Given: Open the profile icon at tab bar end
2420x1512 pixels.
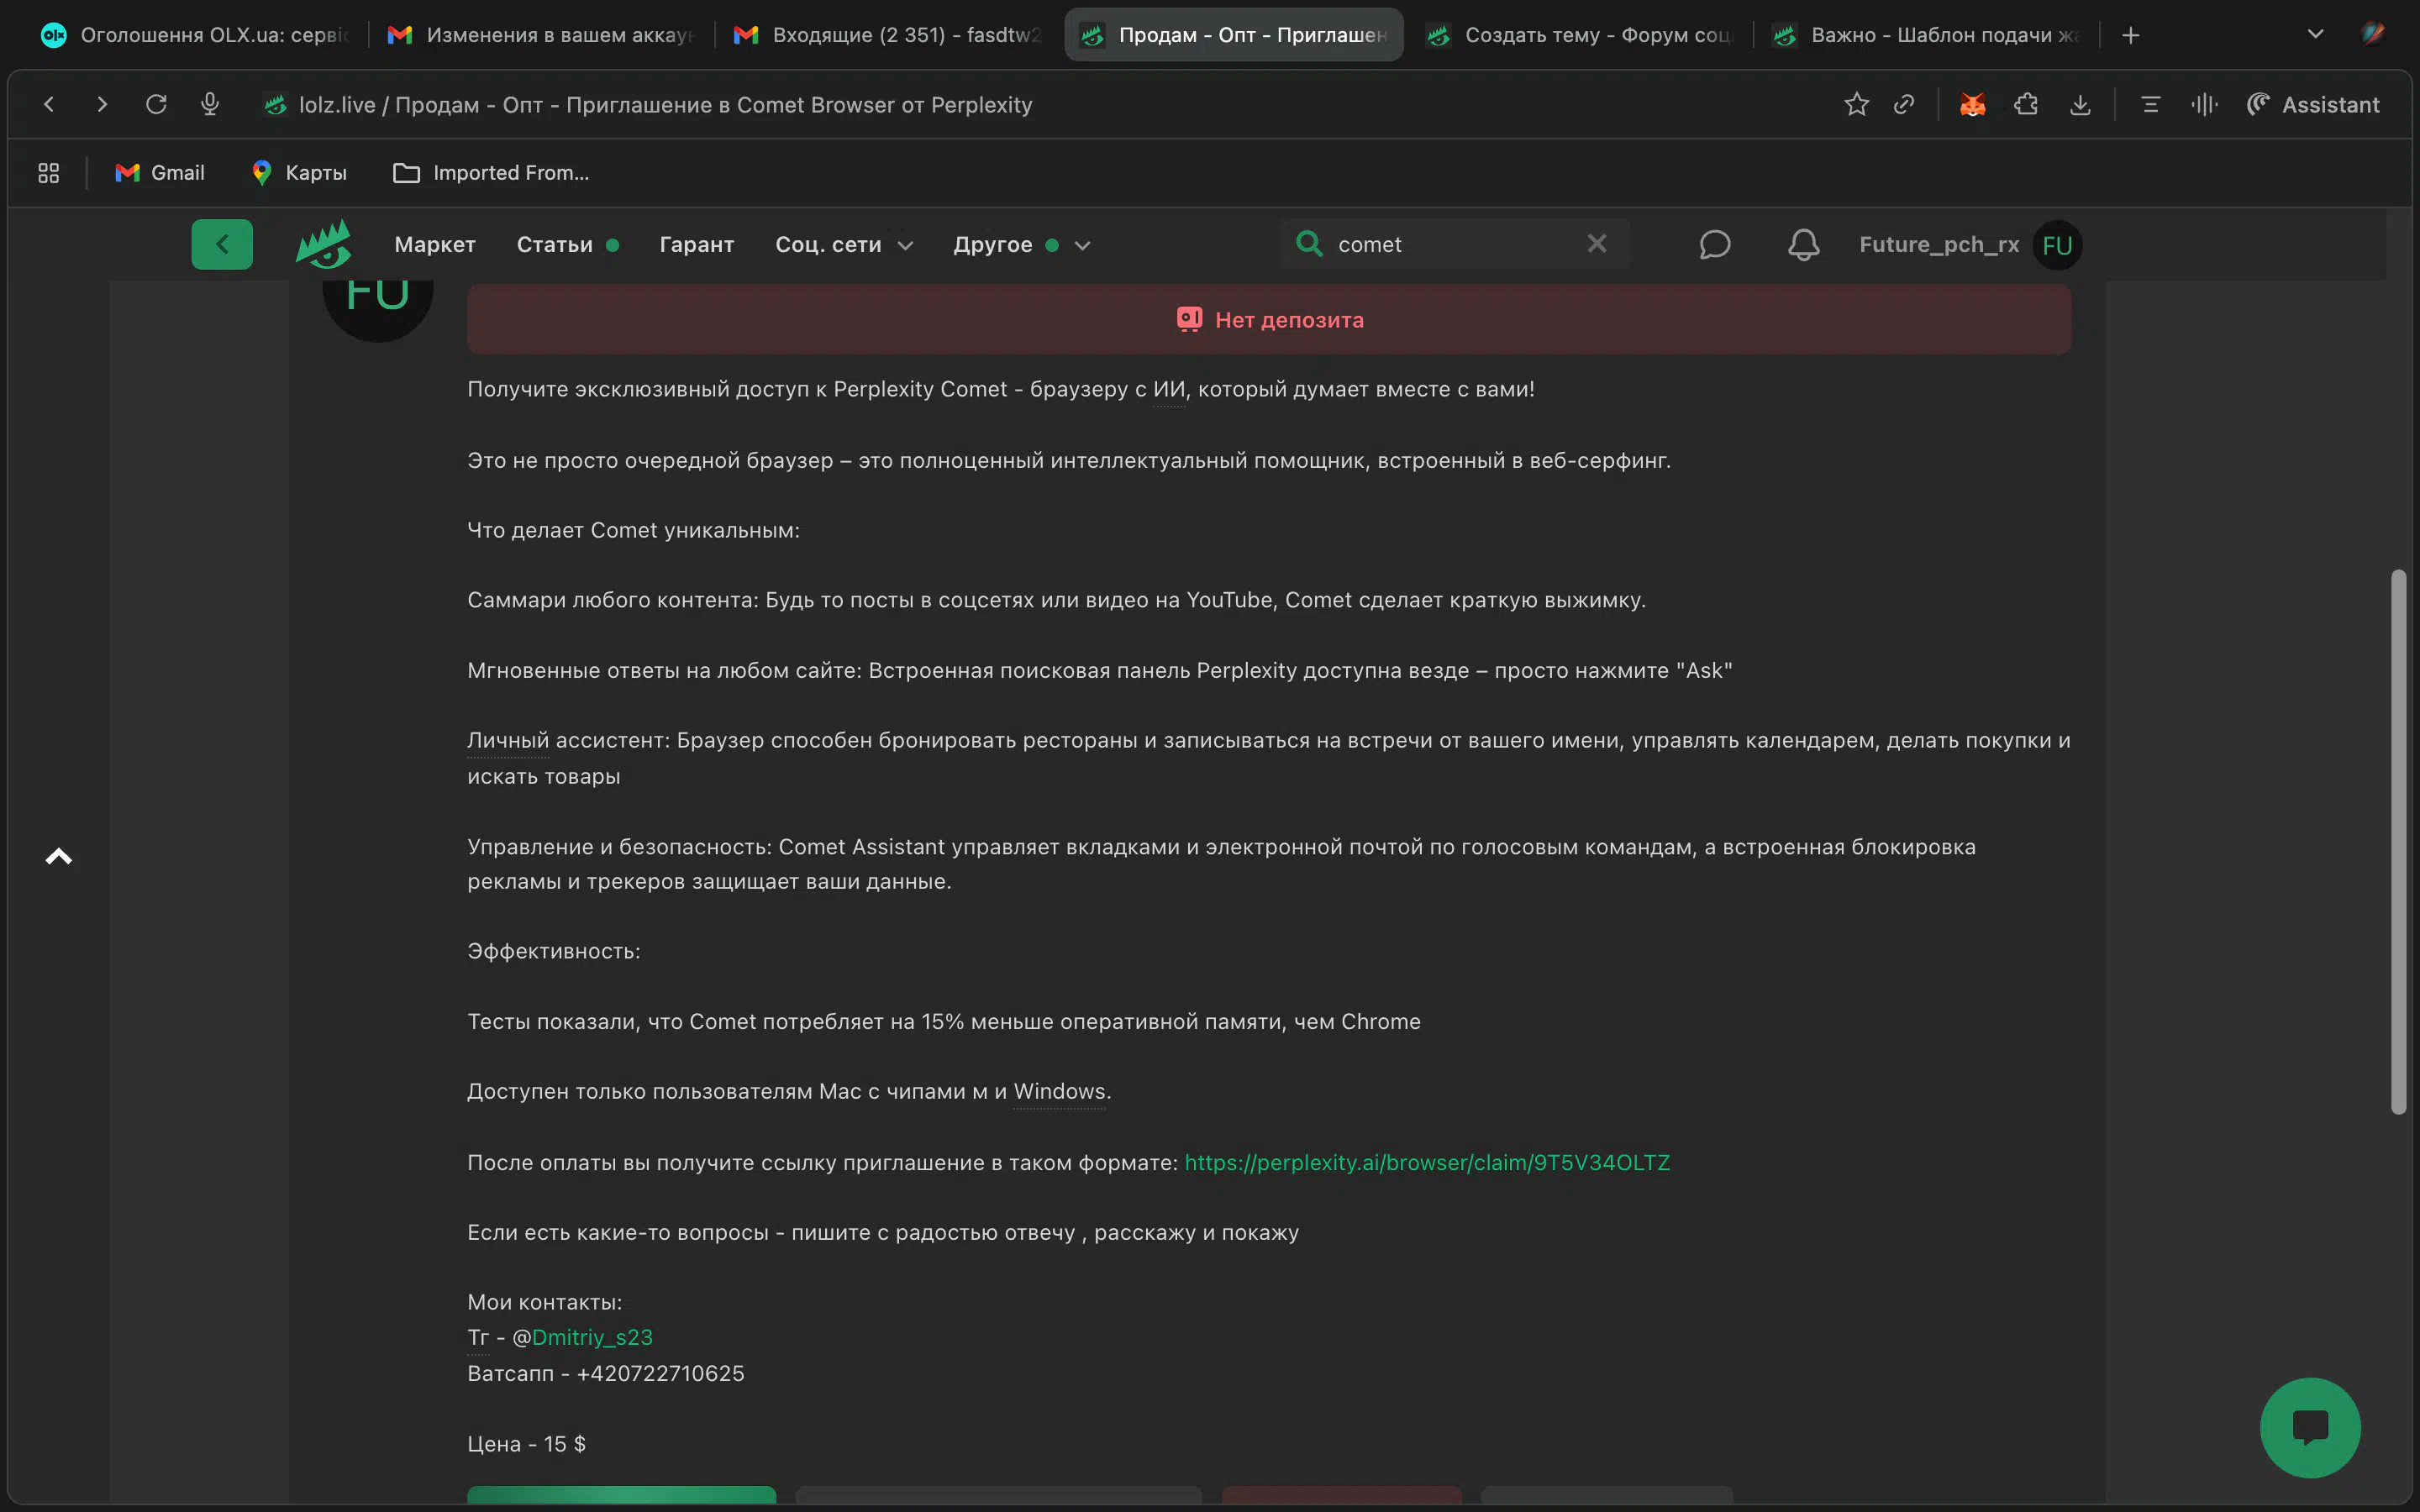Looking at the screenshot, I should 2372,35.
